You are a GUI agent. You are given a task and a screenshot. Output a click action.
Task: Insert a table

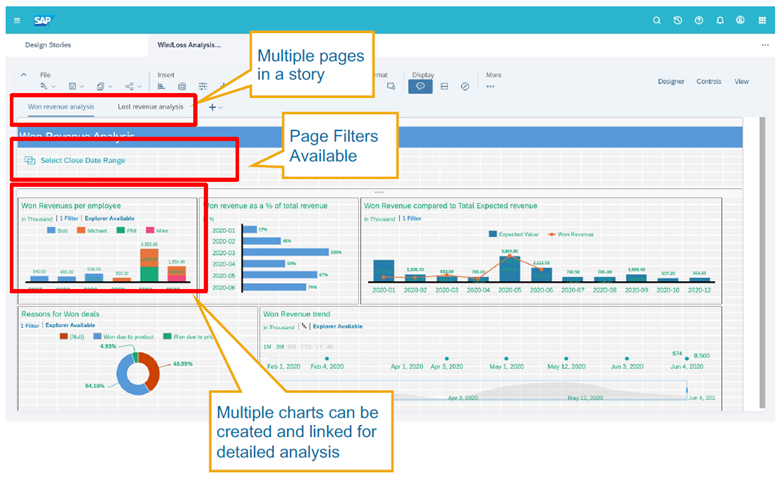pos(182,87)
